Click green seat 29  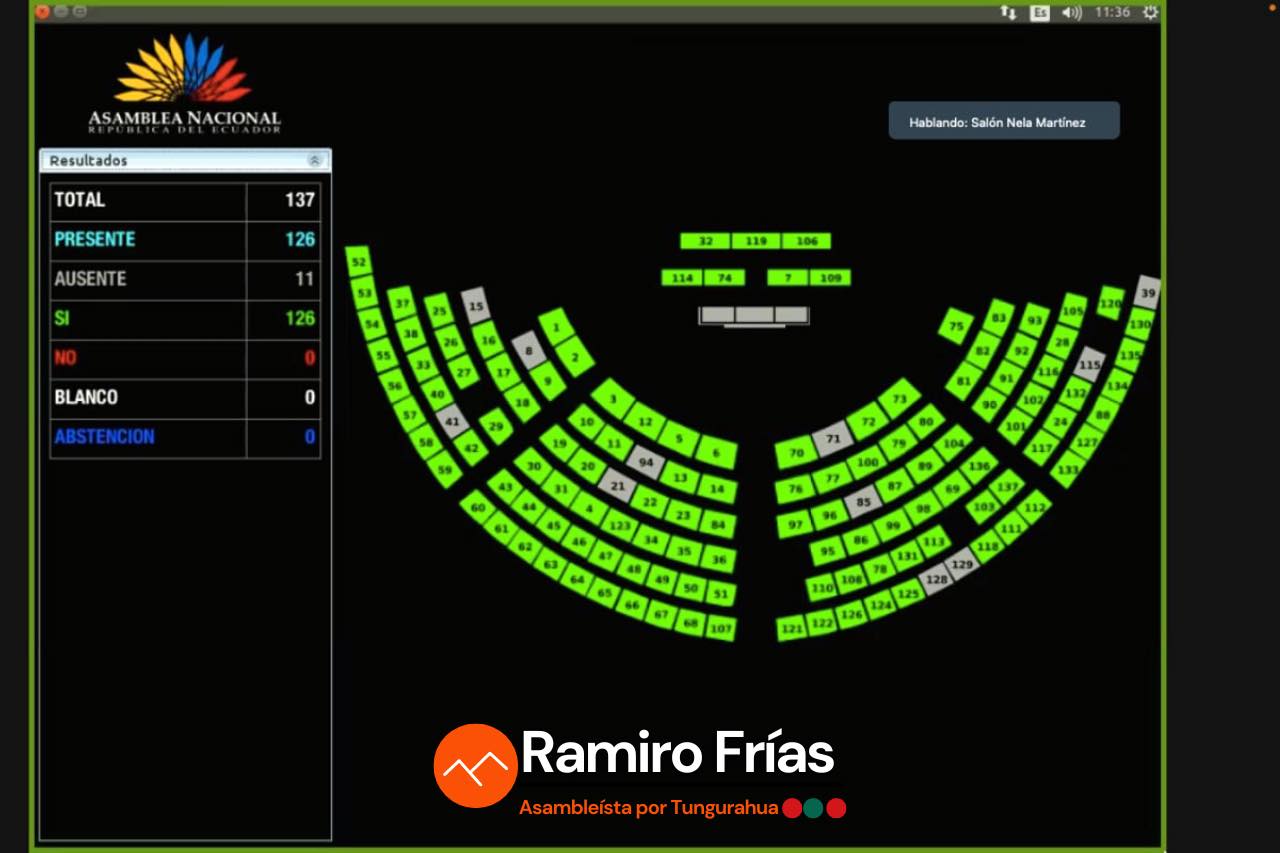[496, 426]
